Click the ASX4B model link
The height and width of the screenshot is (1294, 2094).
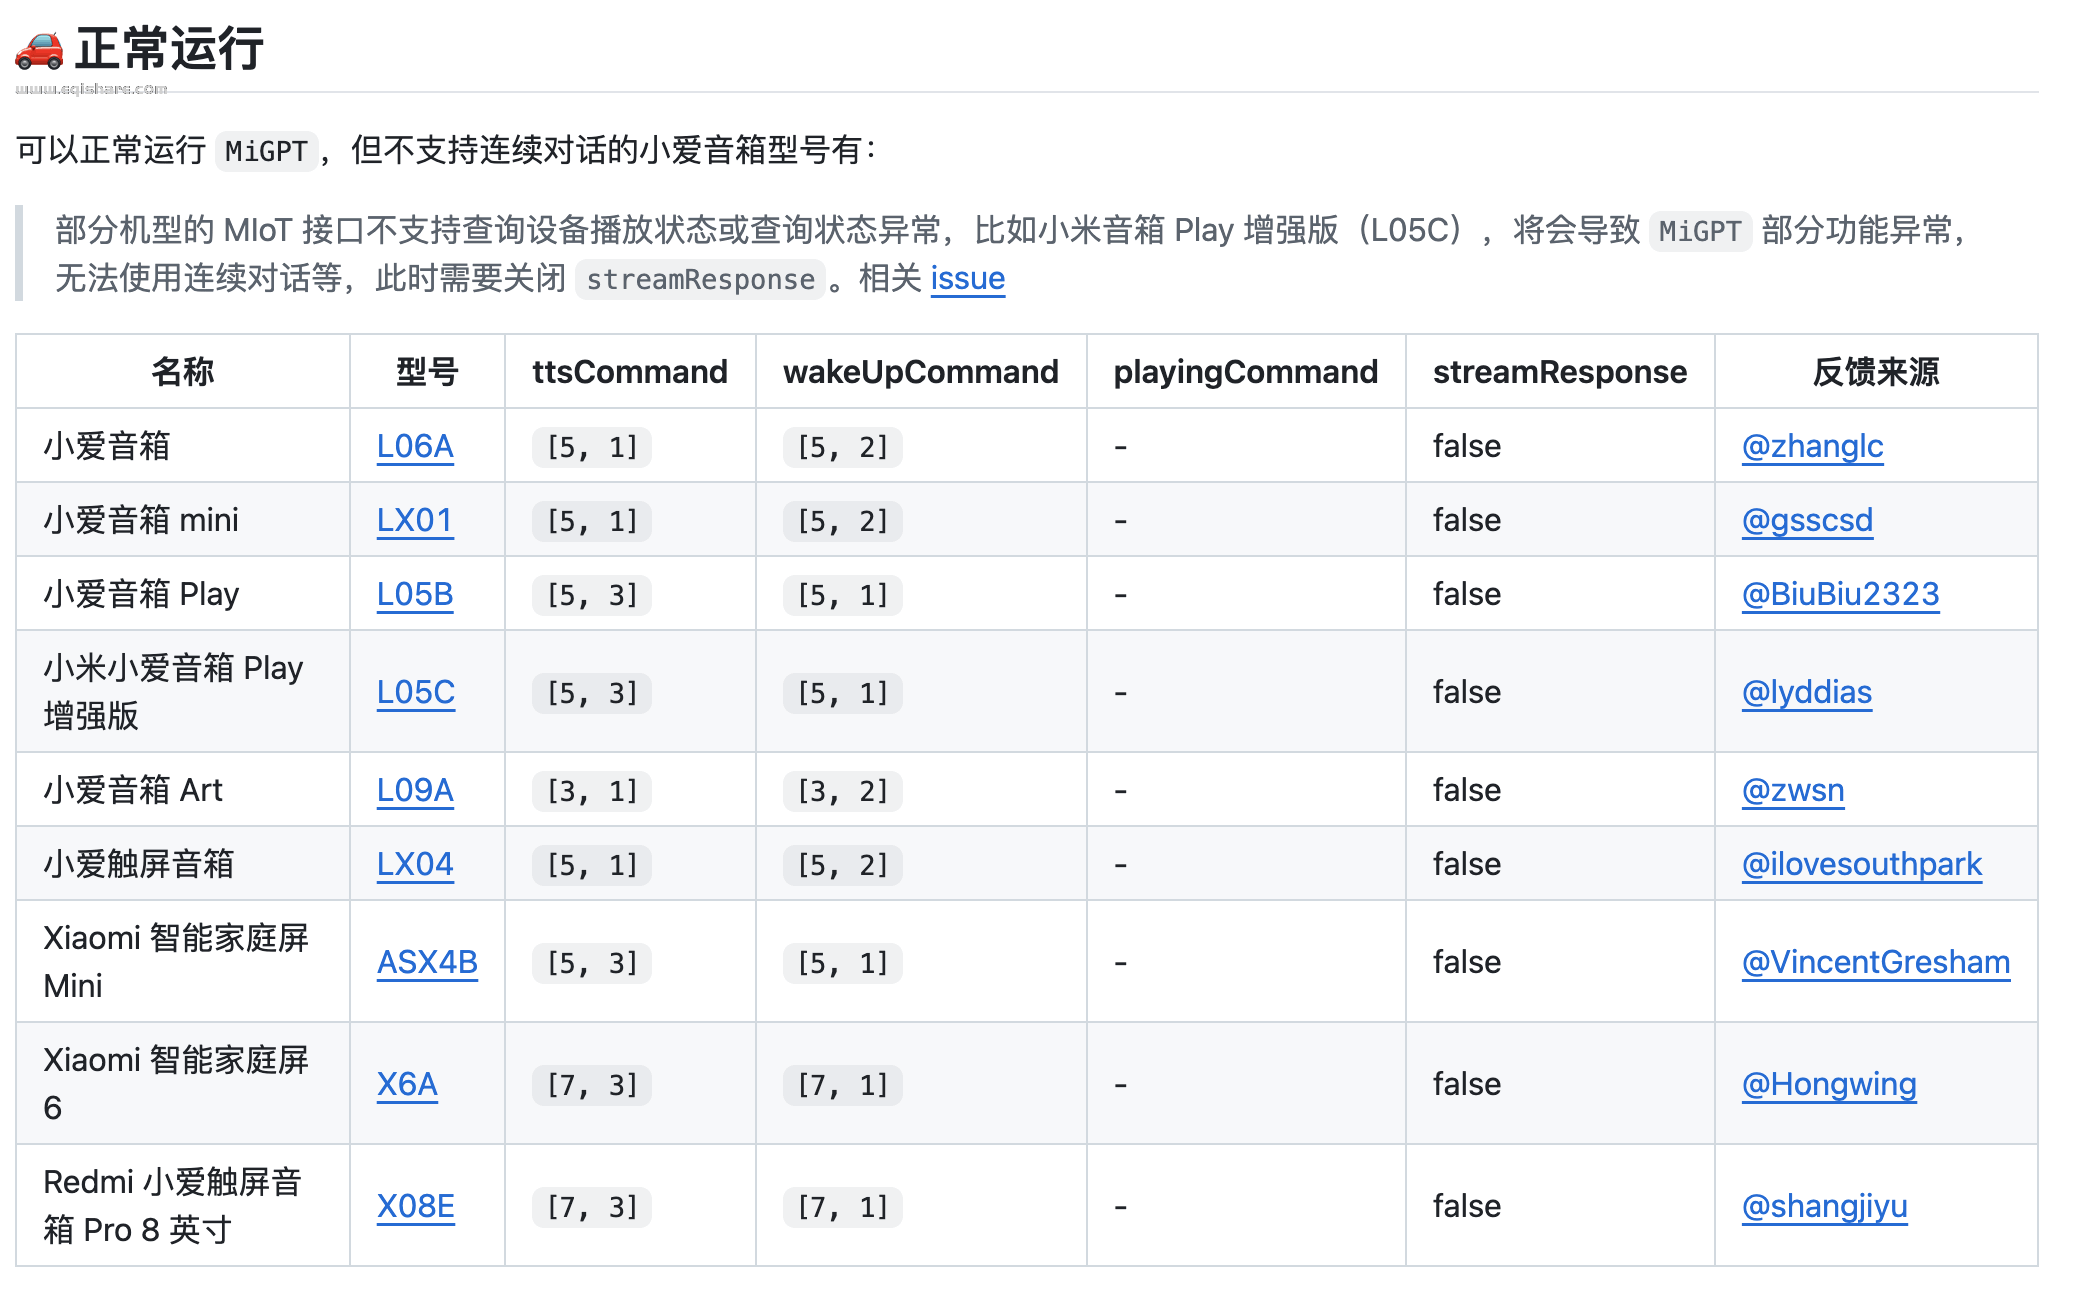coord(427,962)
